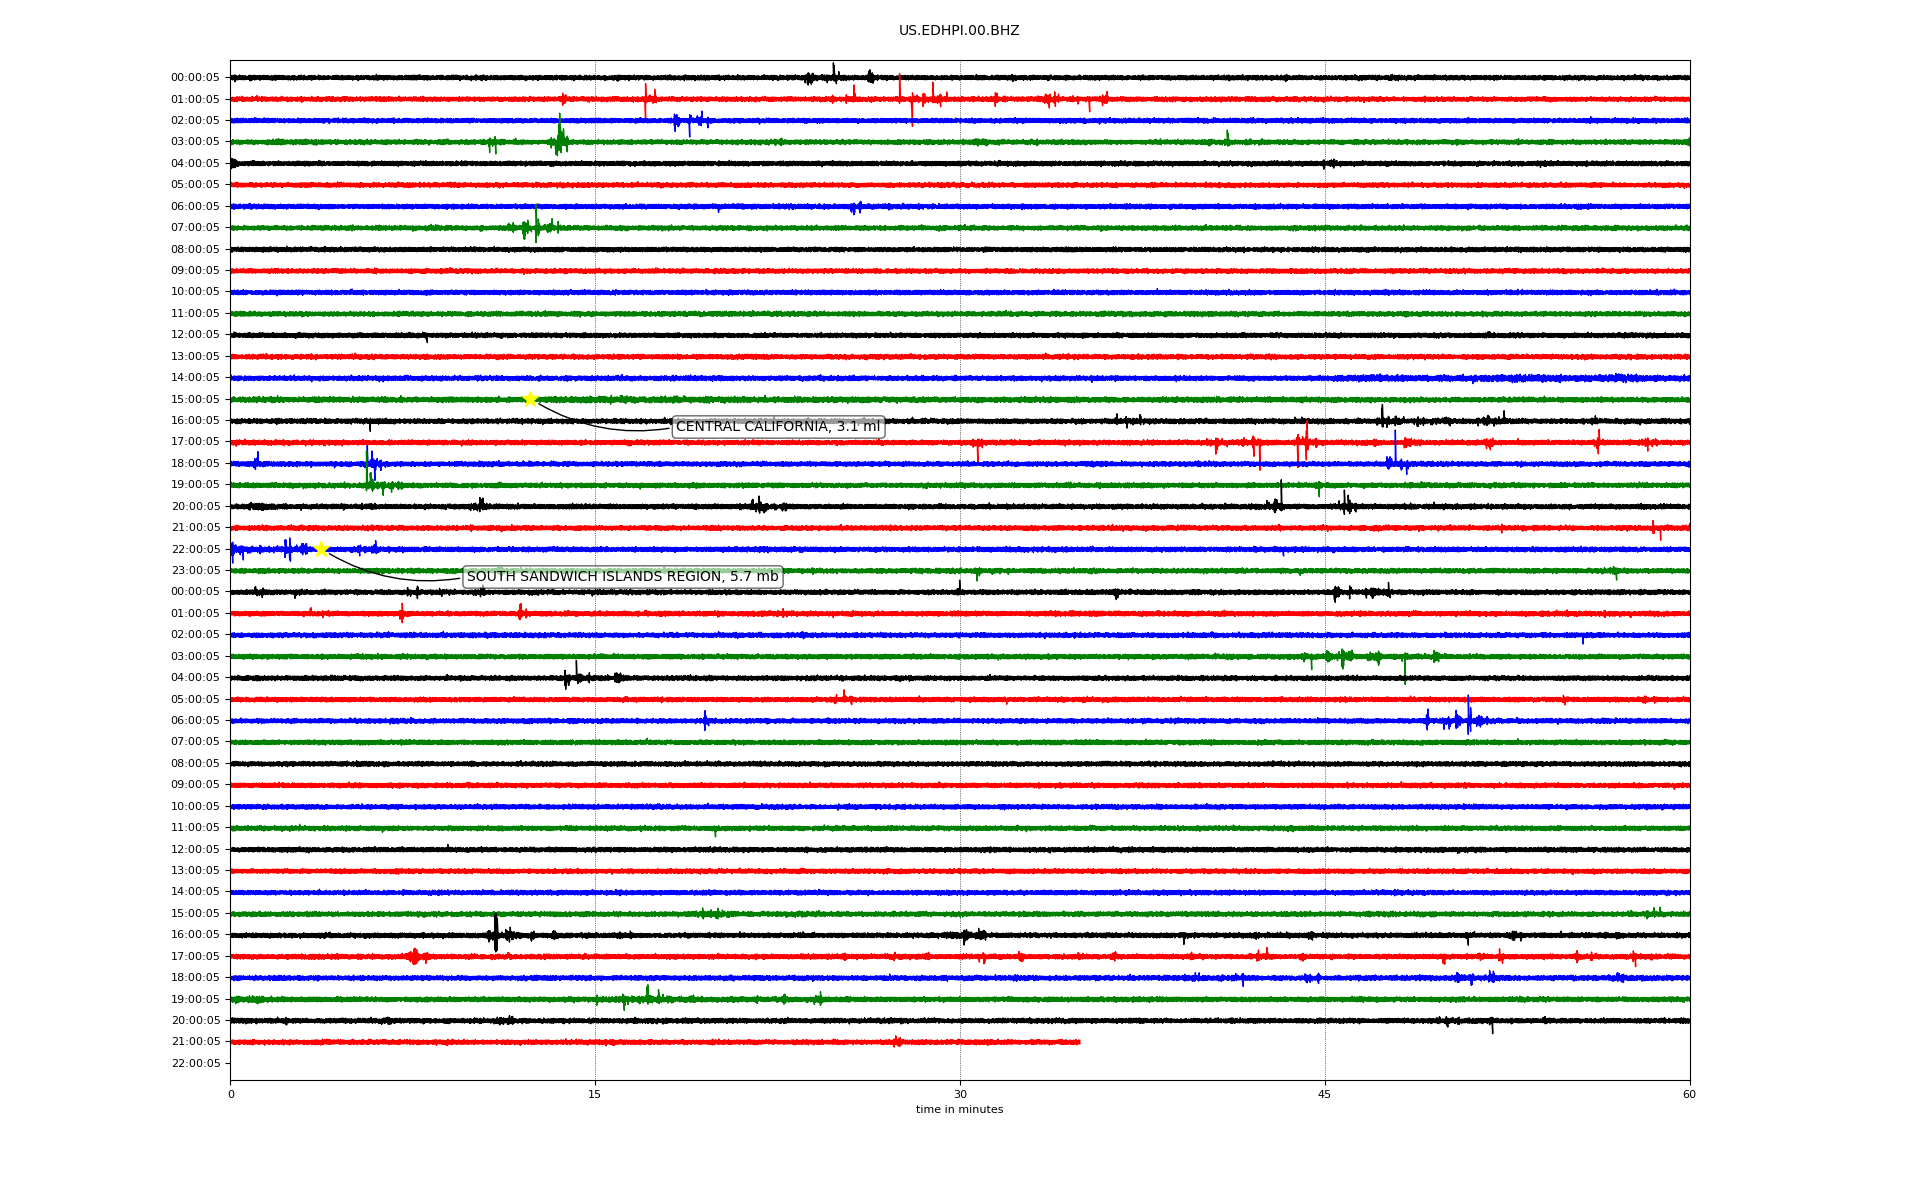Click the 0 tick on the x-axis
The width and height of the screenshot is (1920, 1200).
pos(231,1094)
